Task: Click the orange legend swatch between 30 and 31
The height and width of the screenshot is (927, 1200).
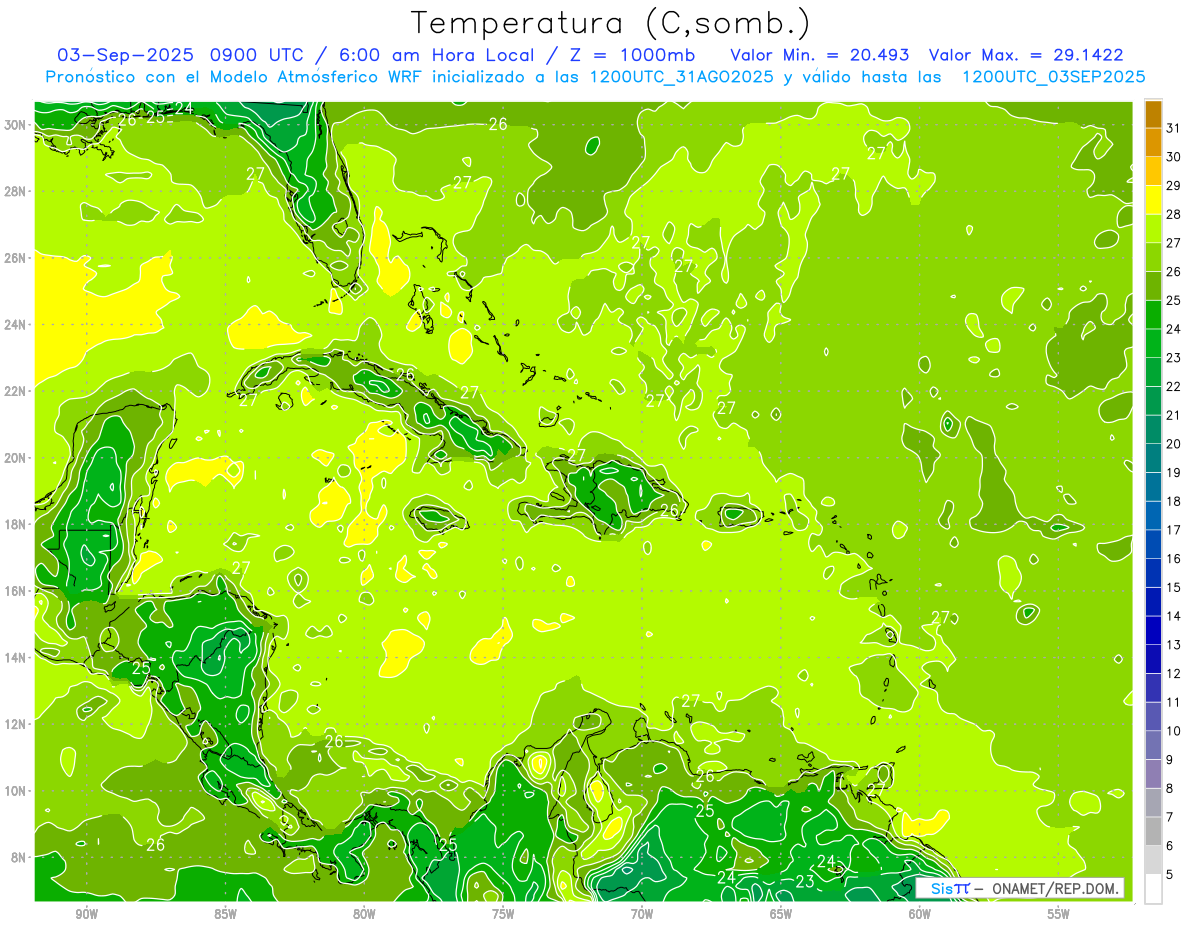Action: (x=1153, y=142)
